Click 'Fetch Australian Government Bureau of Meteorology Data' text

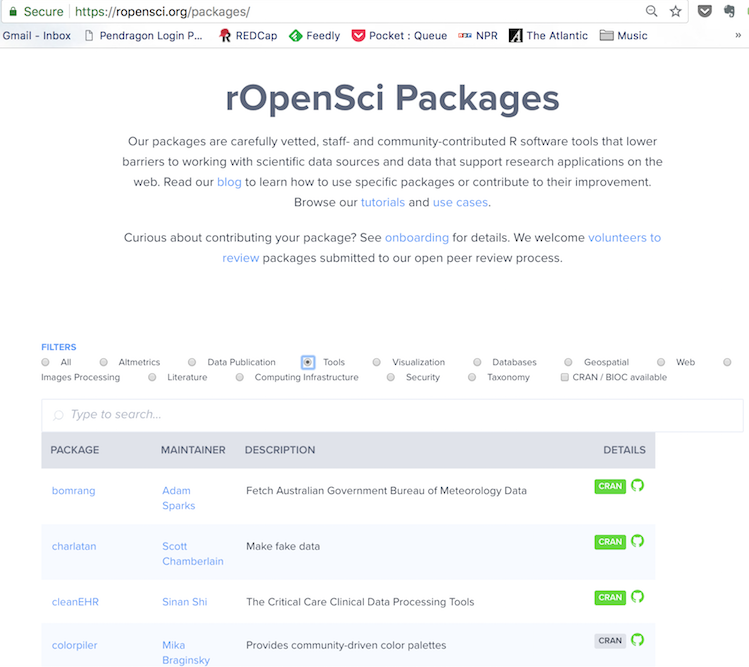[386, 491]
